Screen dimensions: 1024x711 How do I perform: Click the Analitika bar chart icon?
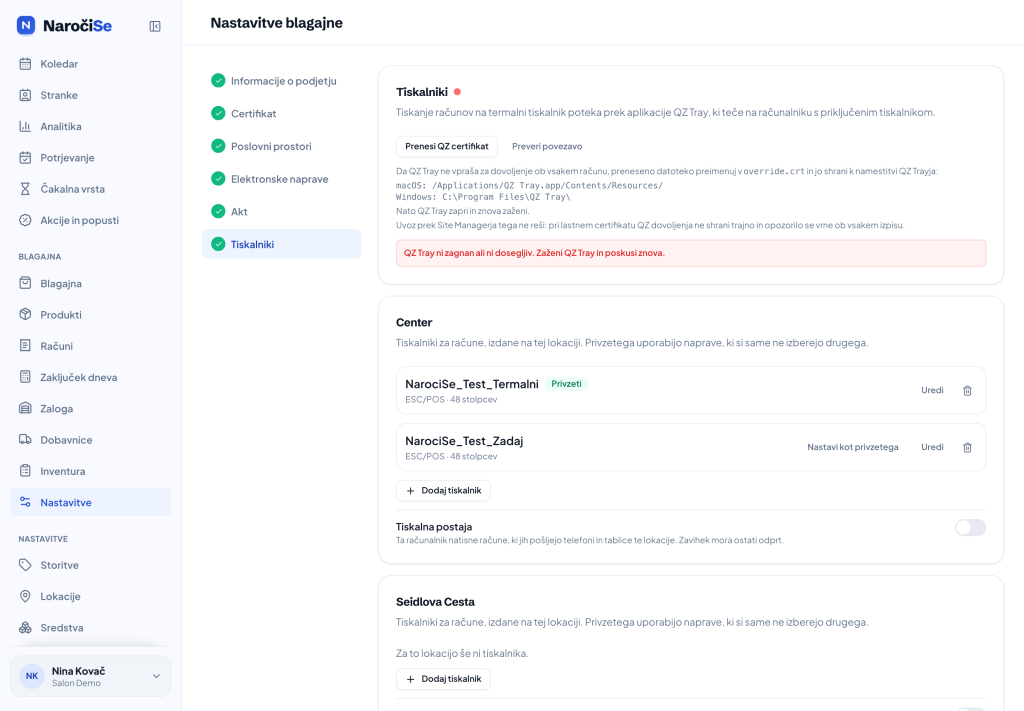click(x=25, y=127)
